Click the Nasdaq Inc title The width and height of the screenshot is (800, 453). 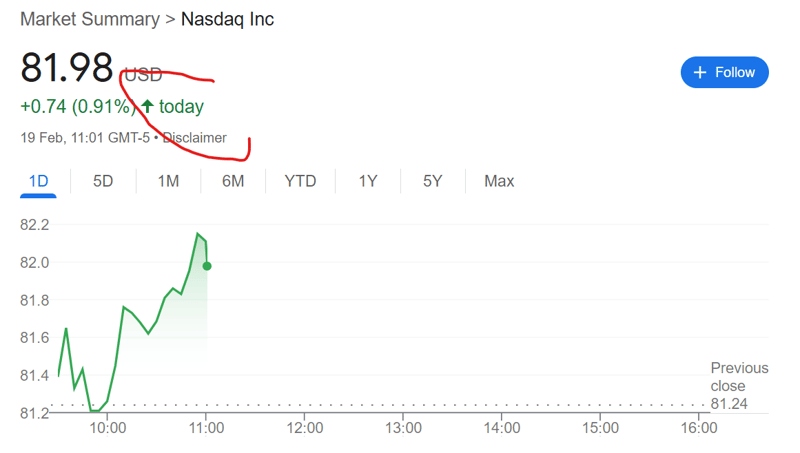click(227, 19)
